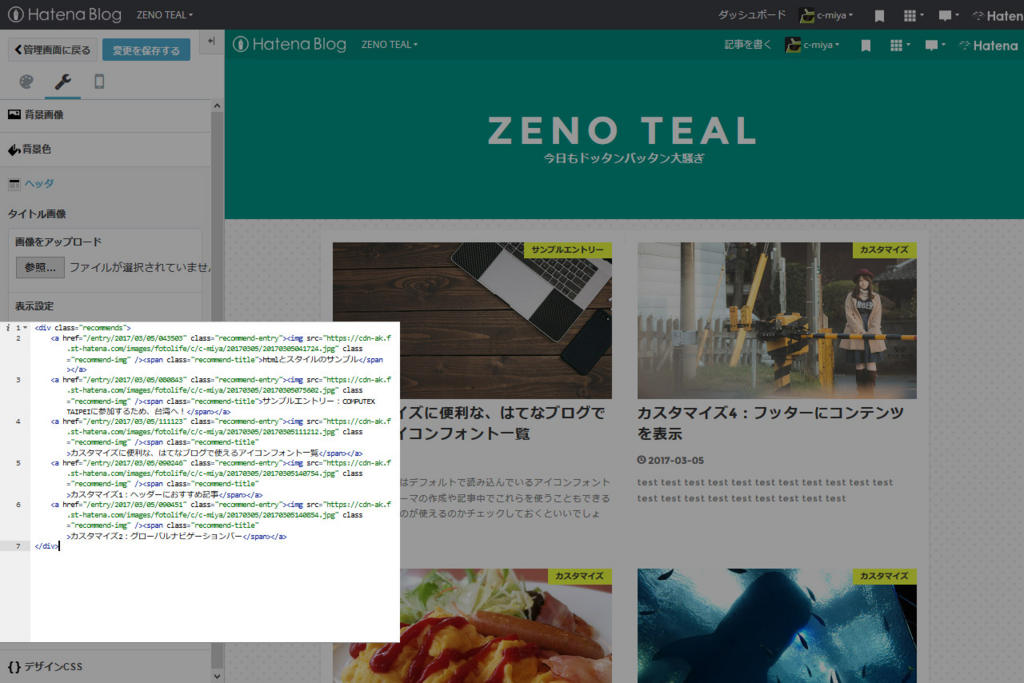1024x683 pixels.
Task: Click the カスタマイズ tag on the railroad photo
Action: [884, 250]
